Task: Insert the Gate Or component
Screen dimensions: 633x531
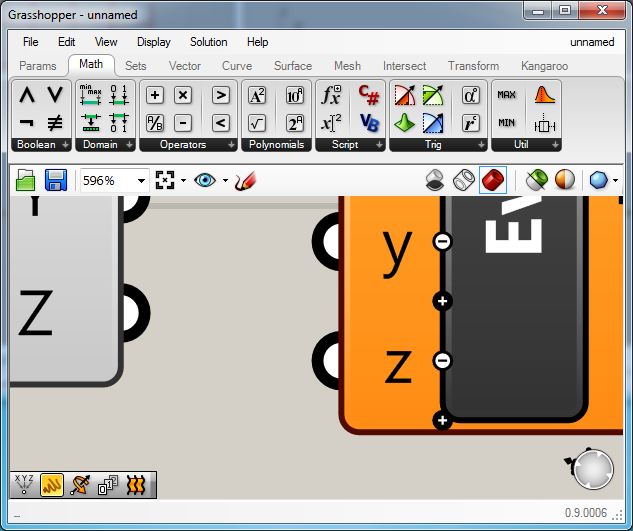Action: (x=55, y=95)
